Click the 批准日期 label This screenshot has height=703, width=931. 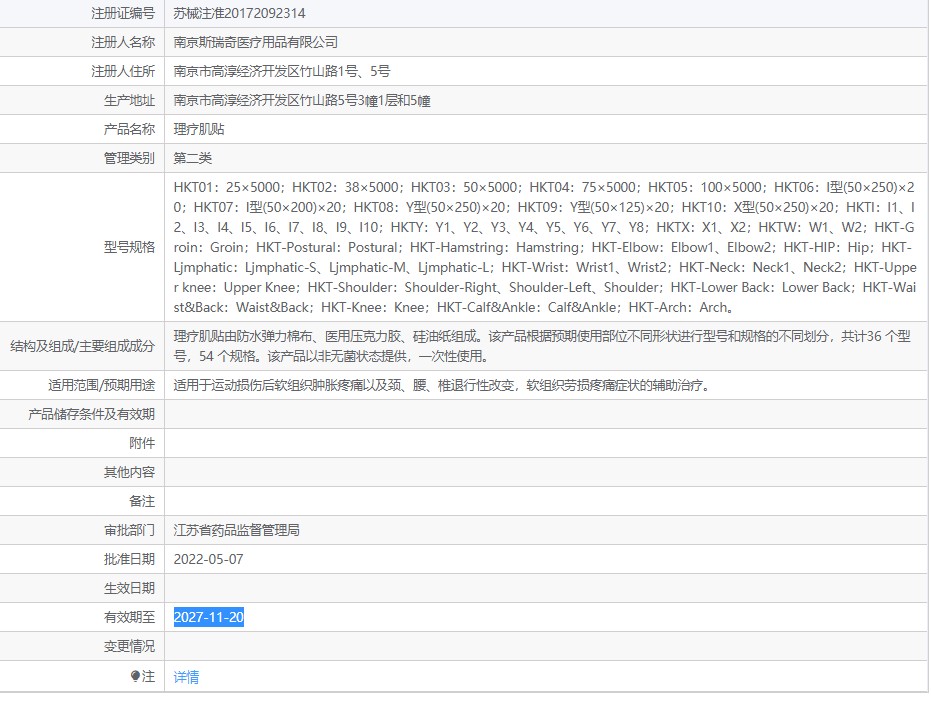click(x=129, y=559)
